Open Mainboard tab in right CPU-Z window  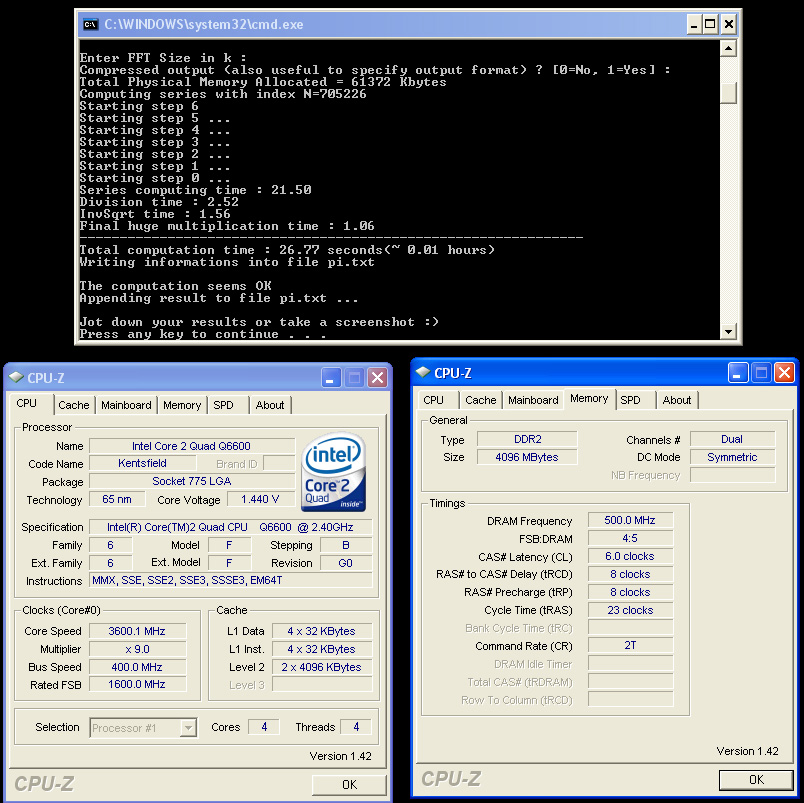(x=533, y=400)
